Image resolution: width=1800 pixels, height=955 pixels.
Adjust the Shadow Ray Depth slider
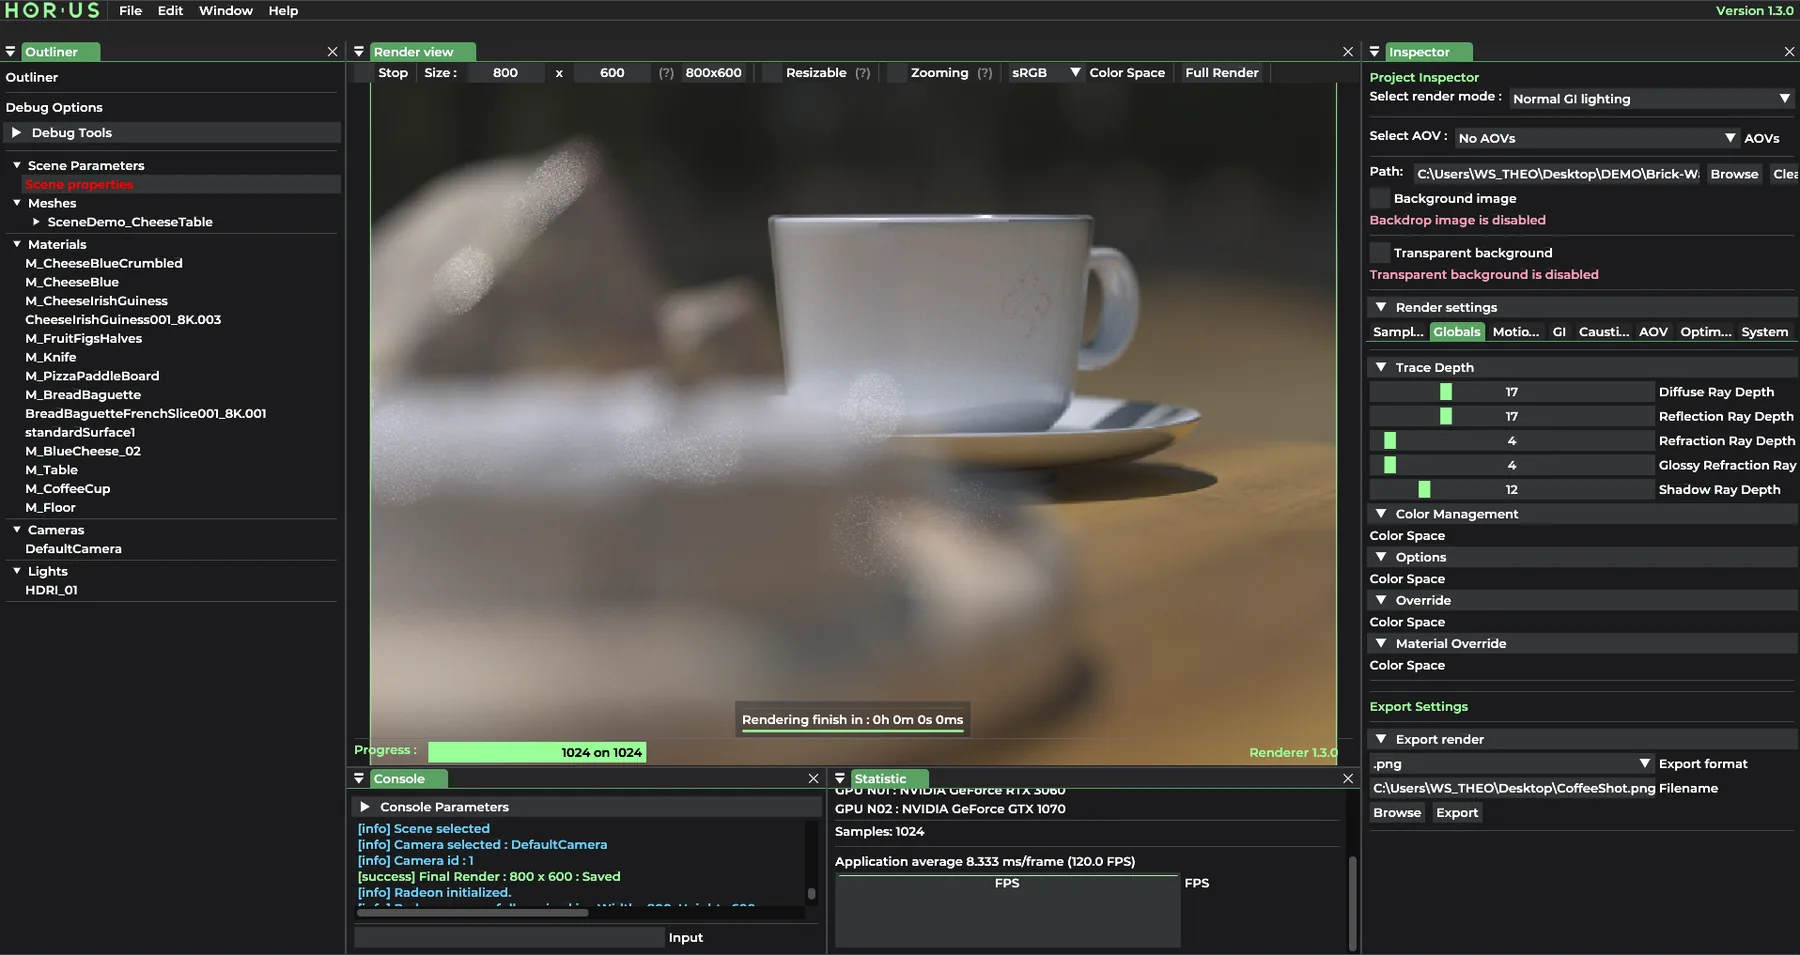(1511, 489)
